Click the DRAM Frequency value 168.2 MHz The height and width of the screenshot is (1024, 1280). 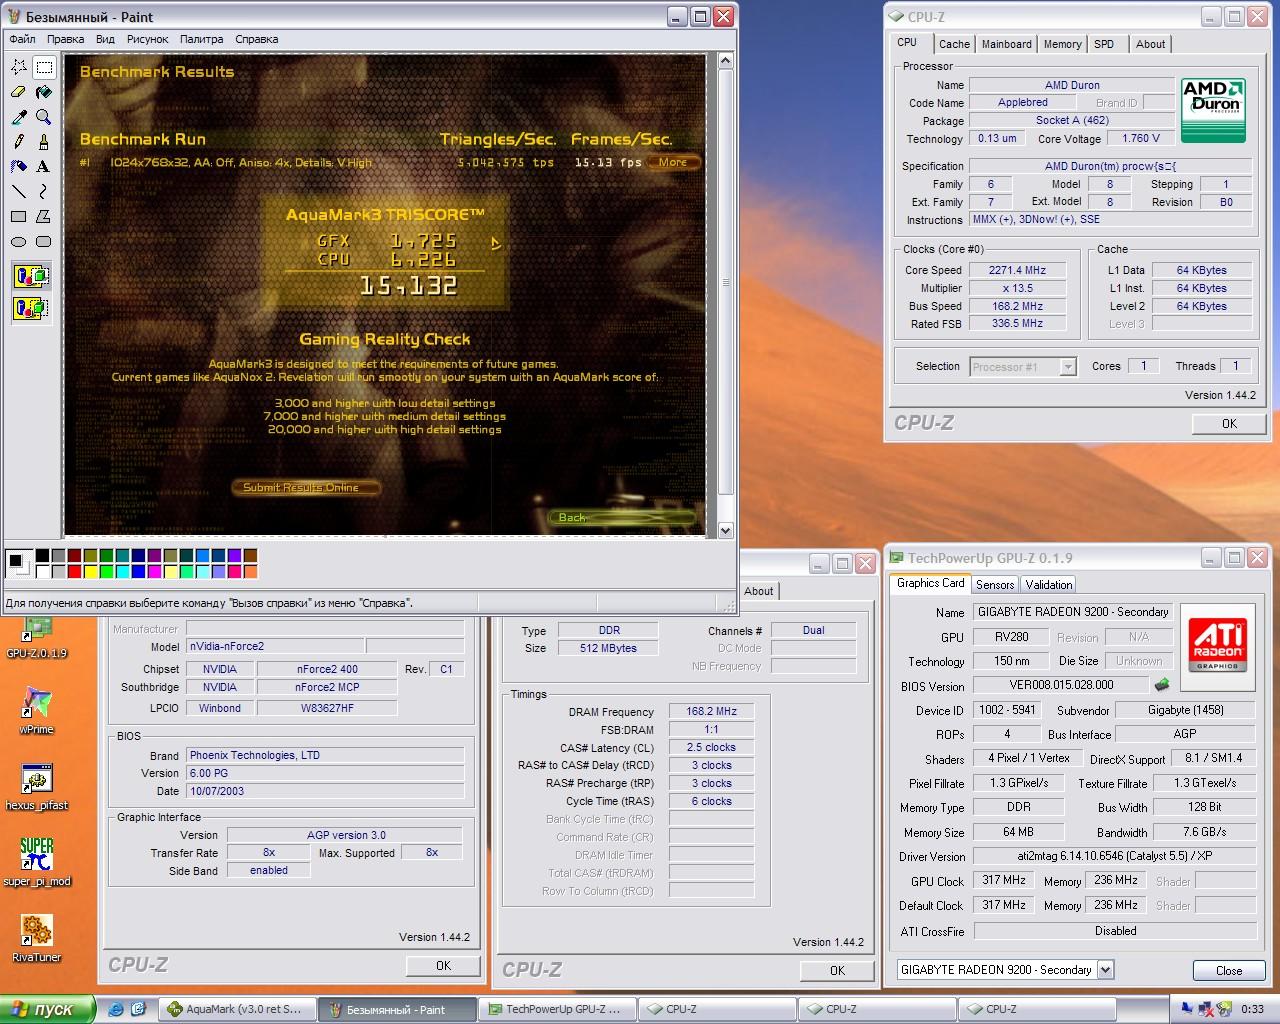click(x=711, y=711)
